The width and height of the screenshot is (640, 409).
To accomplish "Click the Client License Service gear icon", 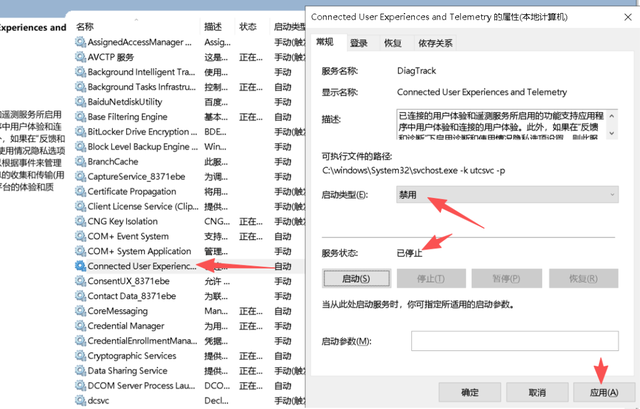I will [x=80, y=206].
